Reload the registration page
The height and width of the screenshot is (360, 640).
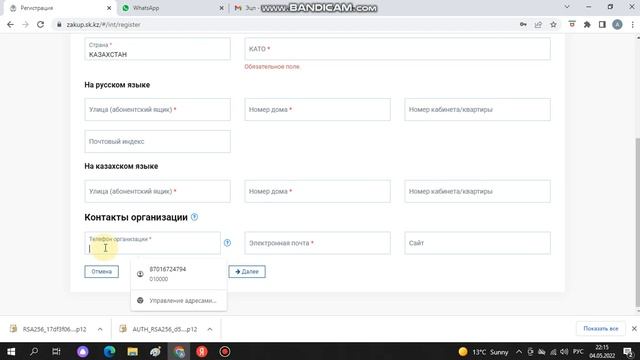40,24
